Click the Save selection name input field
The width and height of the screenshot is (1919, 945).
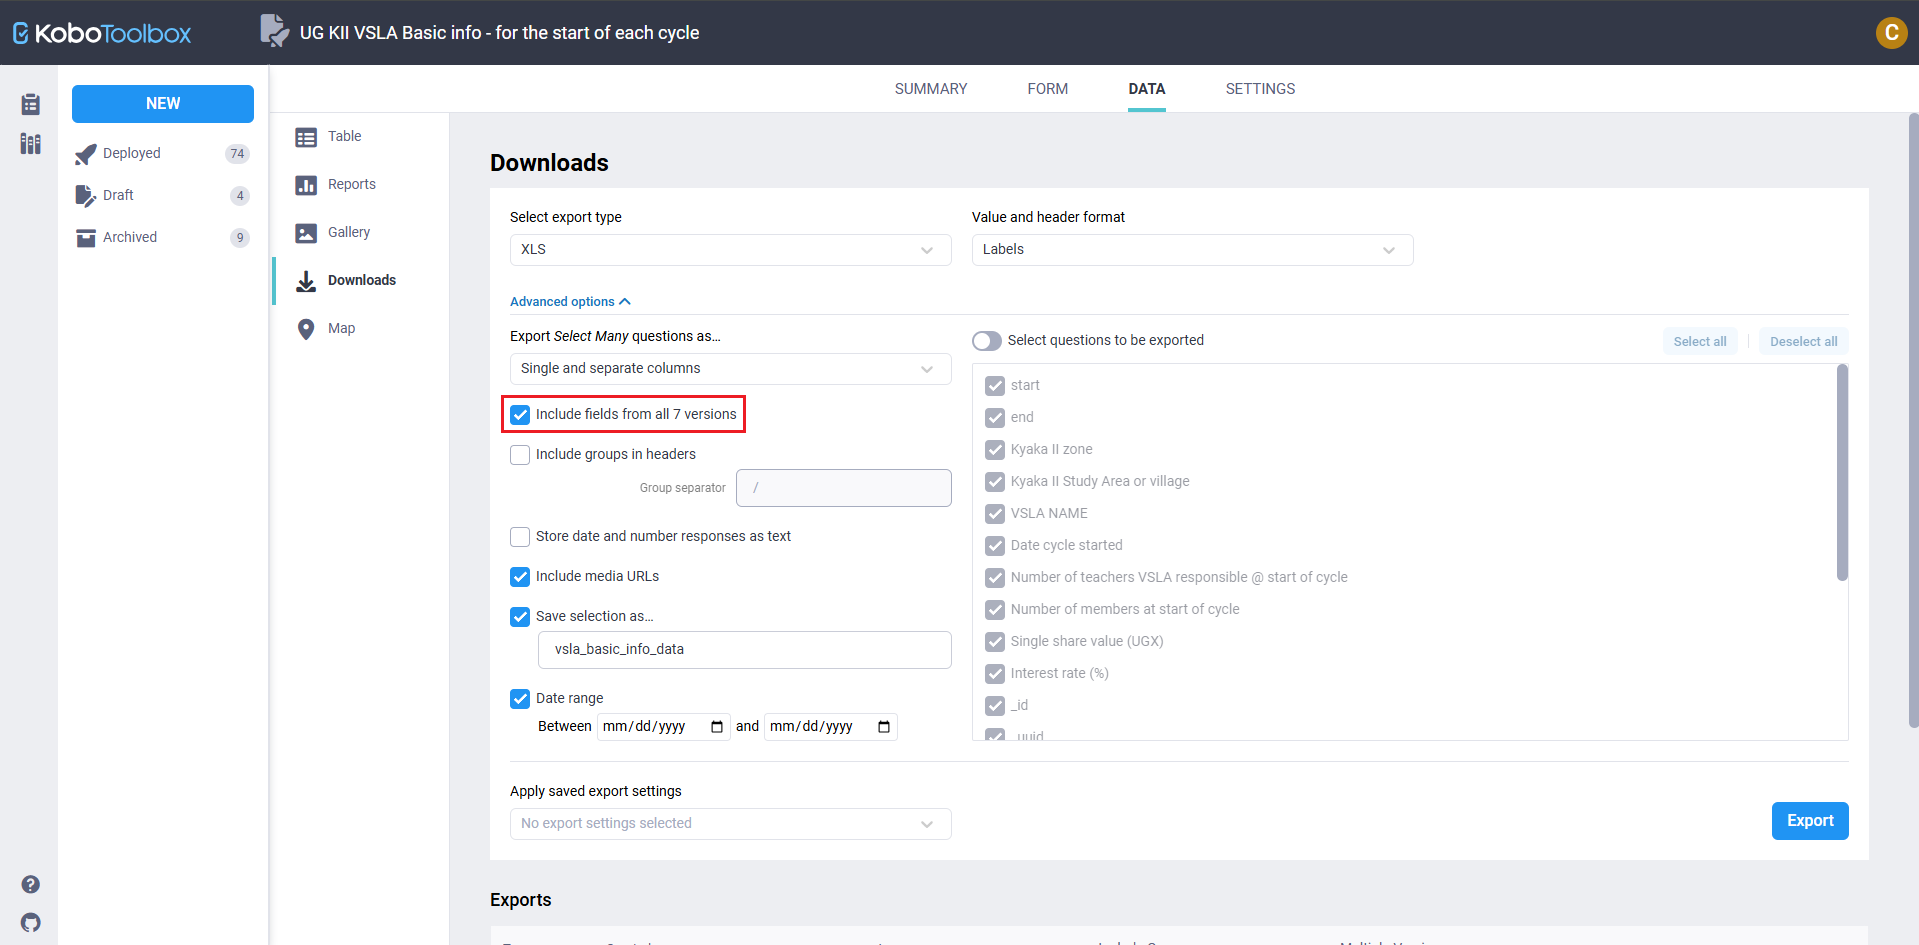pos(744,650)
